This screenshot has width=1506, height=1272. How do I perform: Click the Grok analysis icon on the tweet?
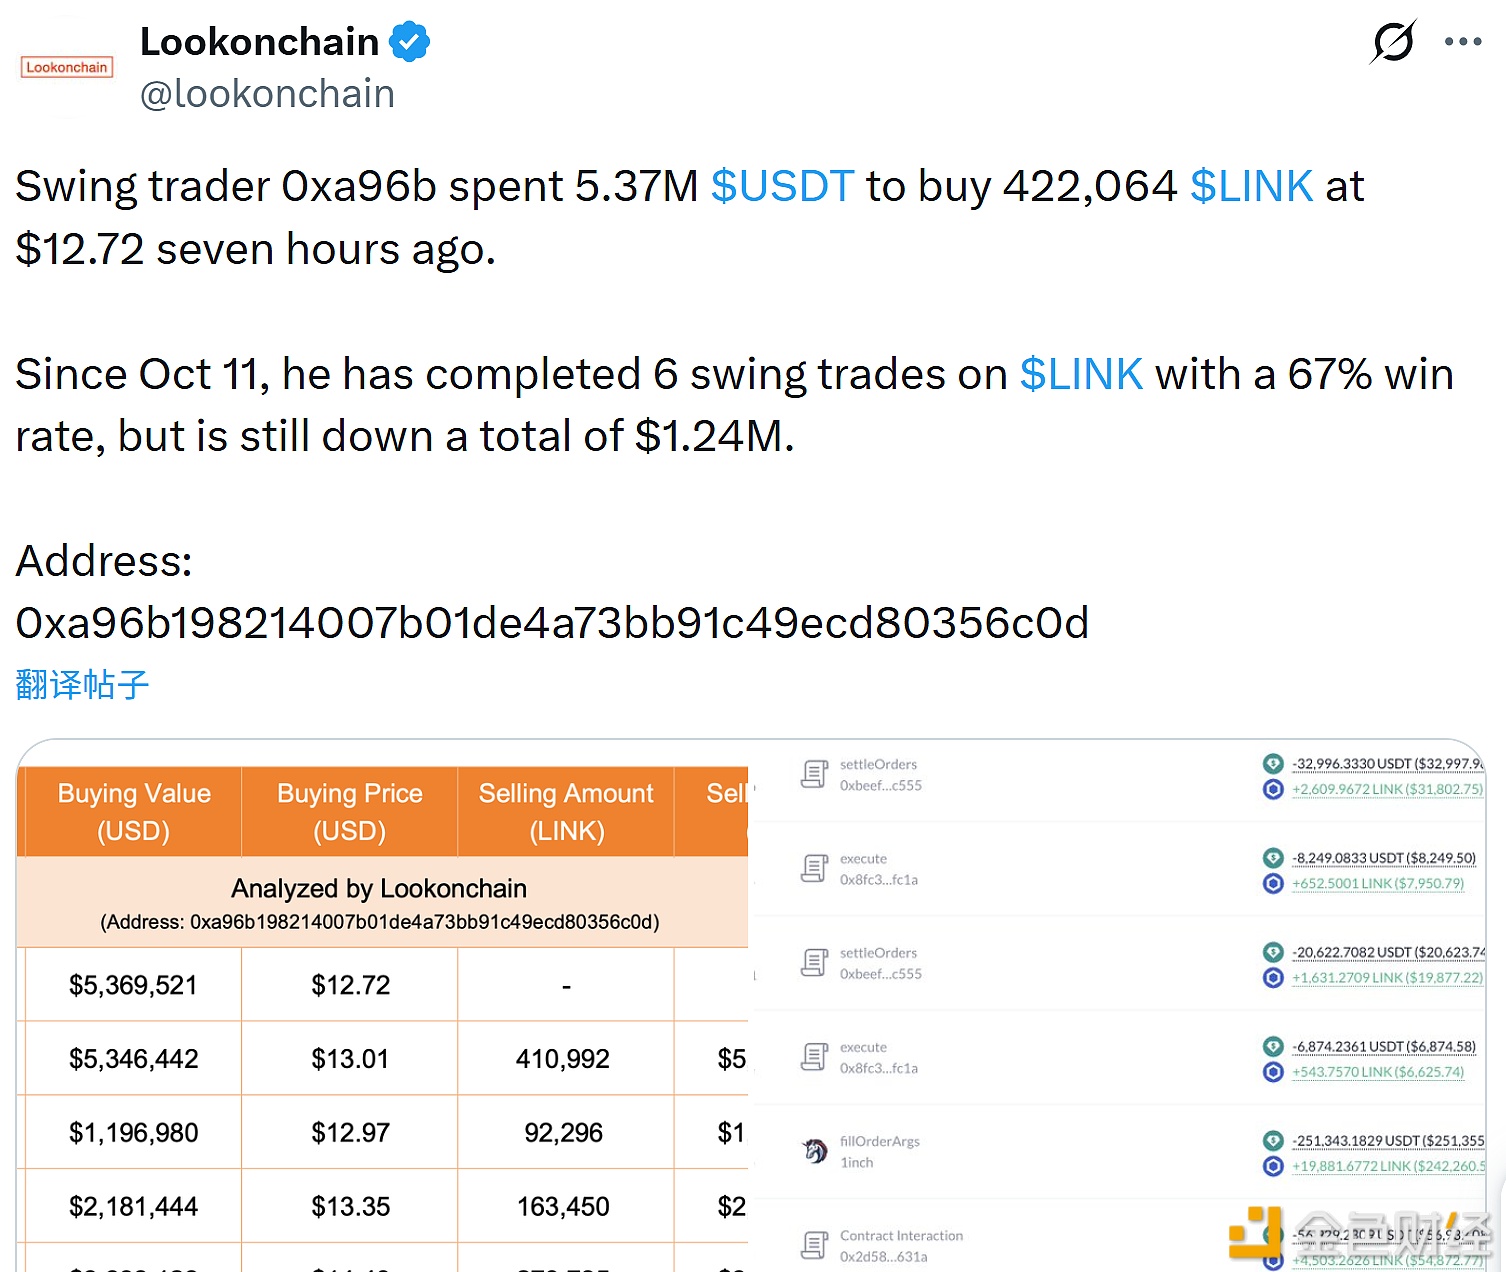[1392, 41]
